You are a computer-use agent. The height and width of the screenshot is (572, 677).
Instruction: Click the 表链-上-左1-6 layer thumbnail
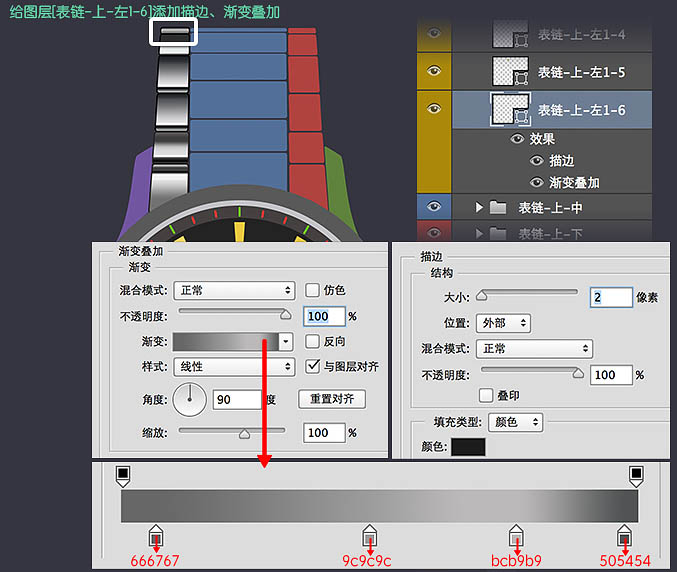[510, 109]
